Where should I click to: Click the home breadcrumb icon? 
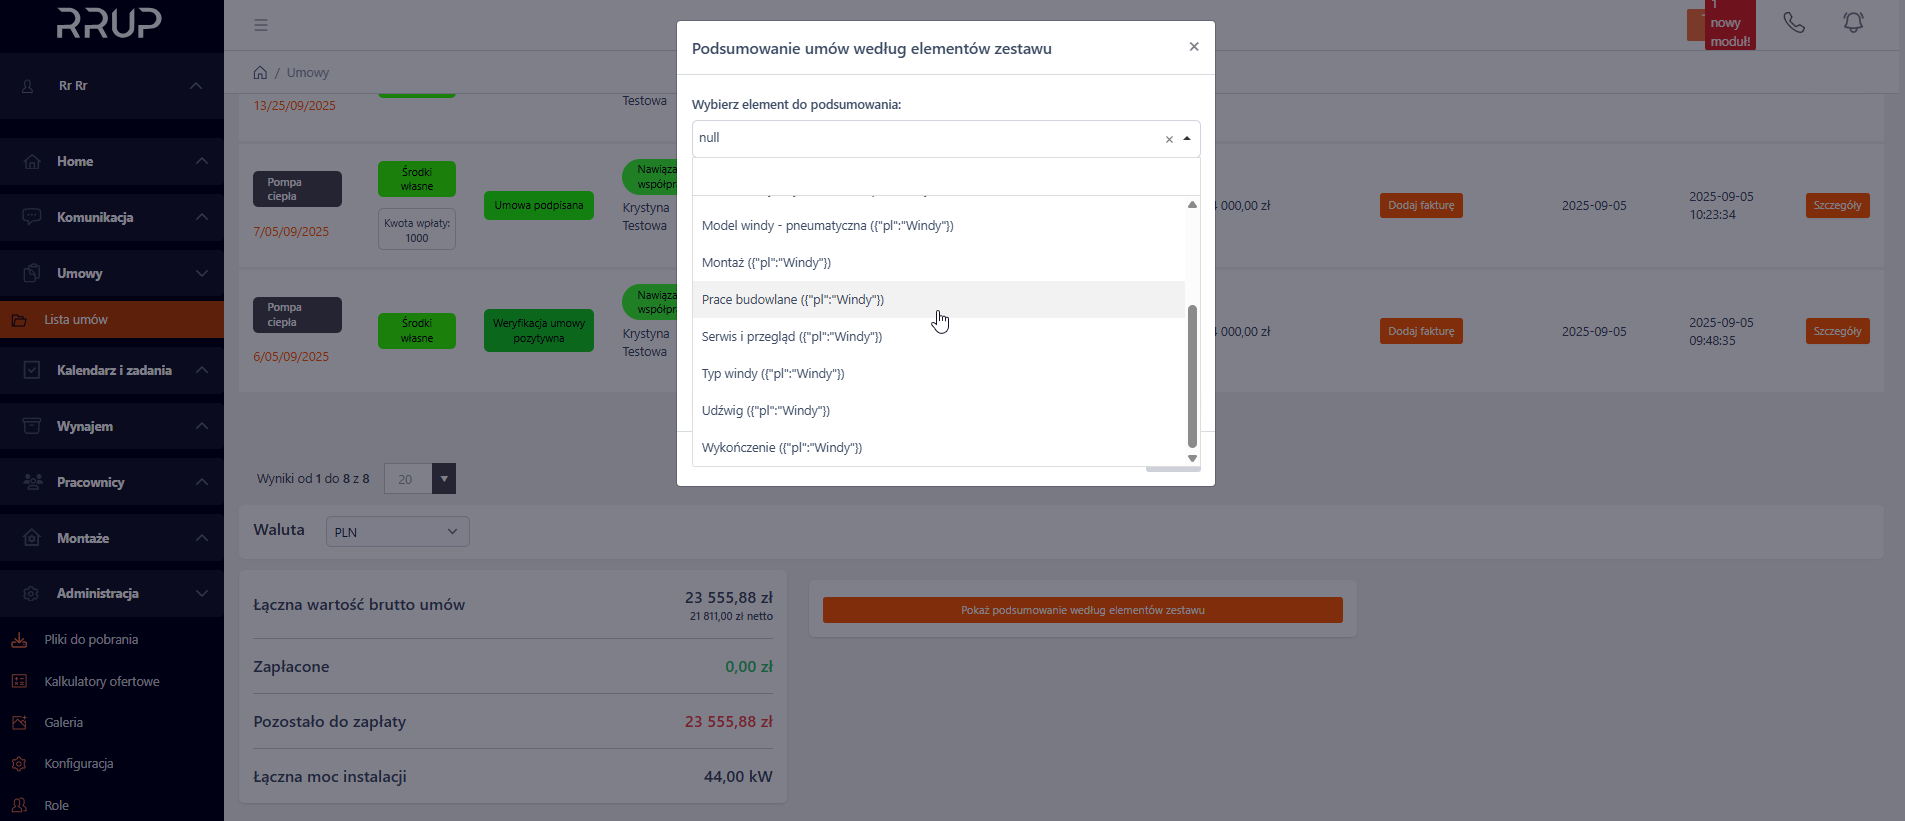[x=260, y=73]
